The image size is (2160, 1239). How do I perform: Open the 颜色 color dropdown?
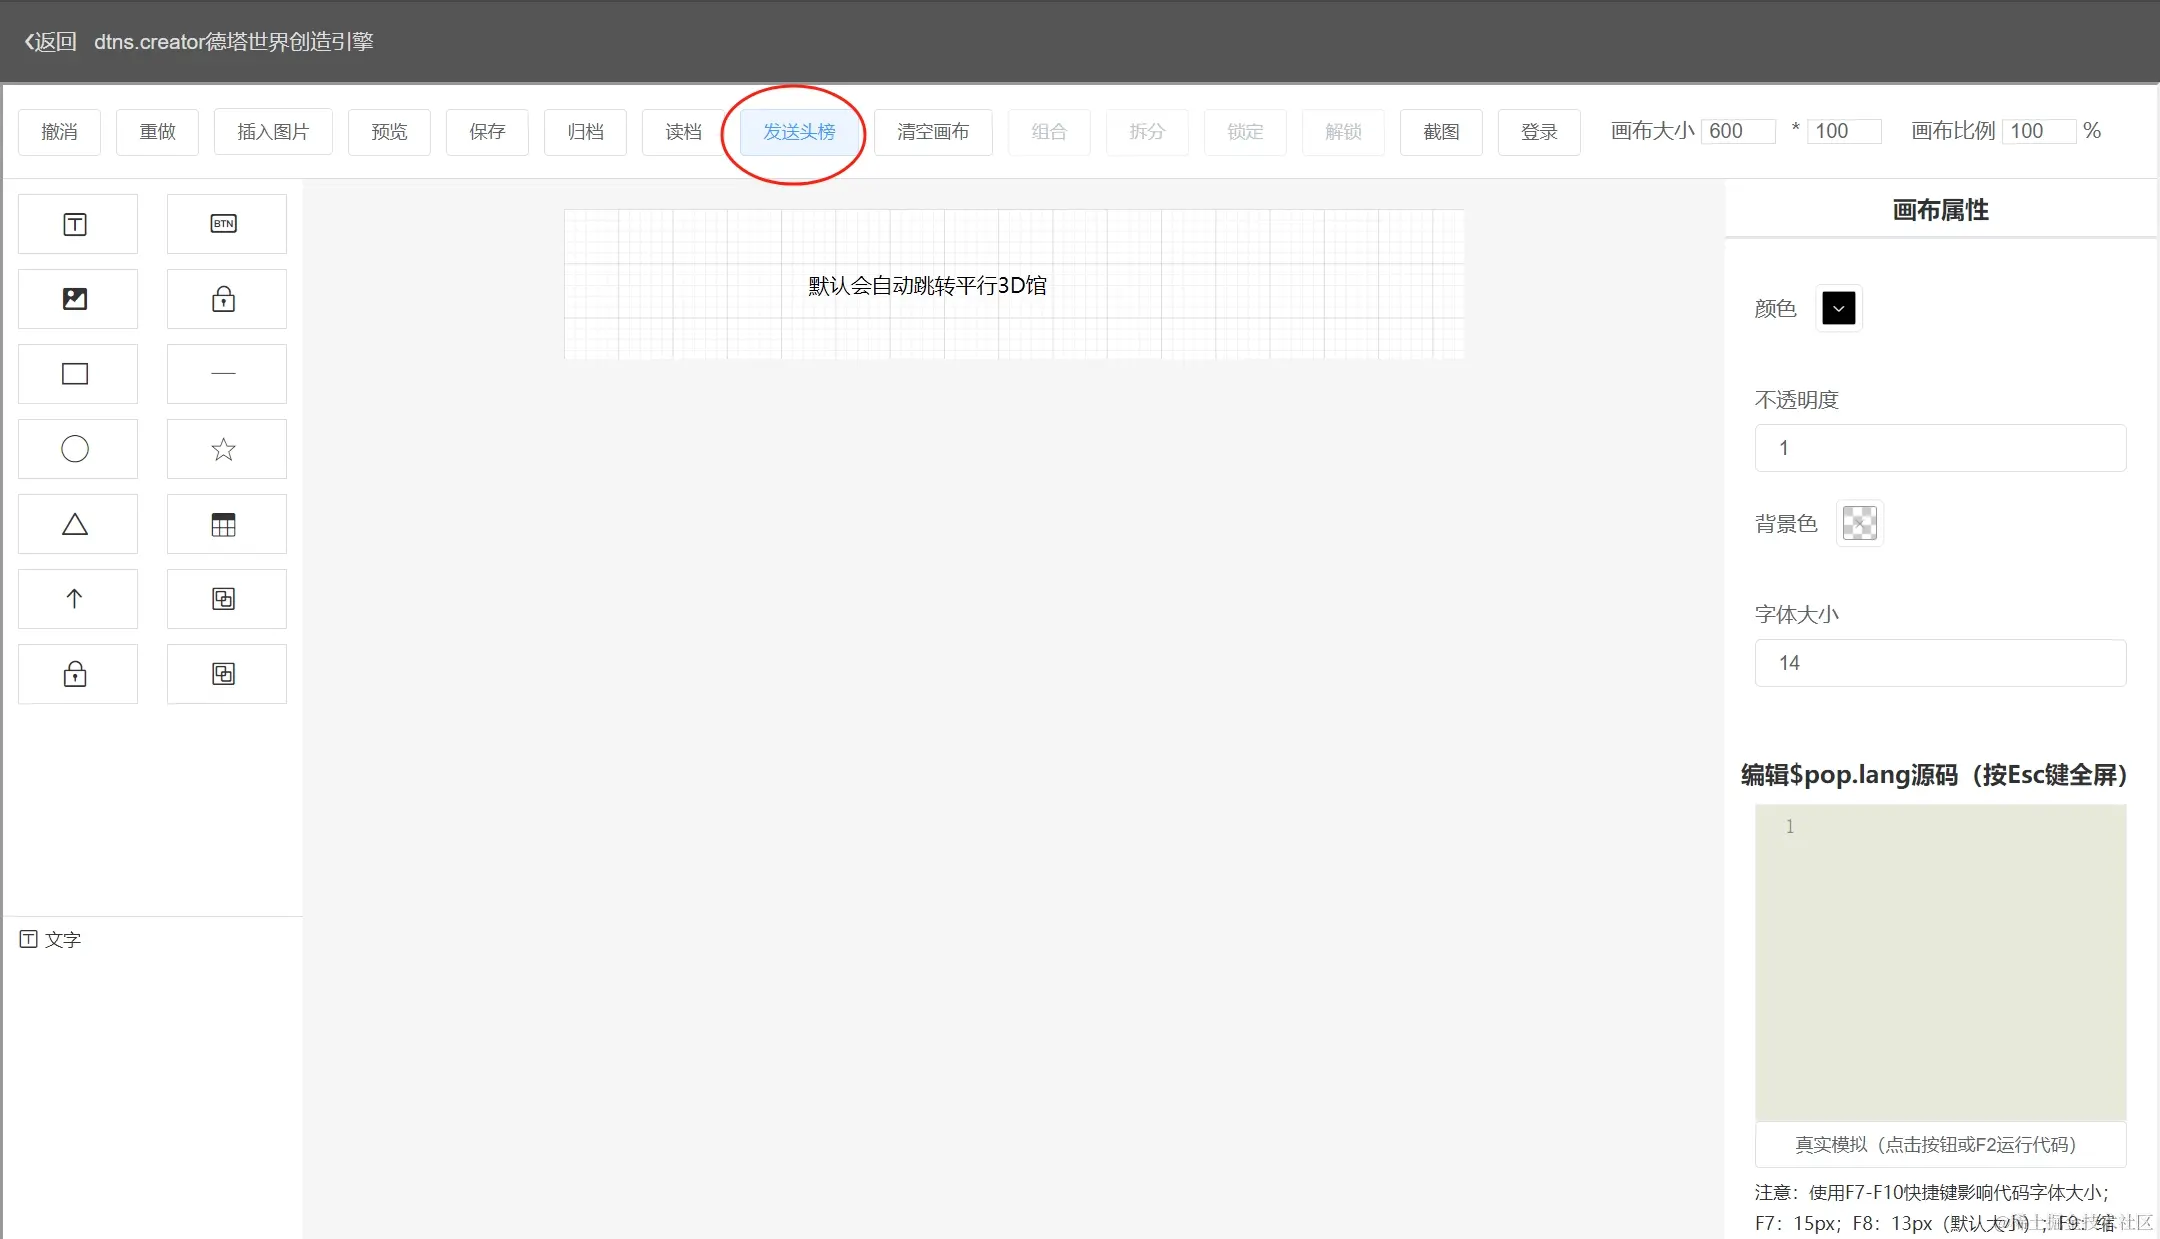(x=1838, y=308)
